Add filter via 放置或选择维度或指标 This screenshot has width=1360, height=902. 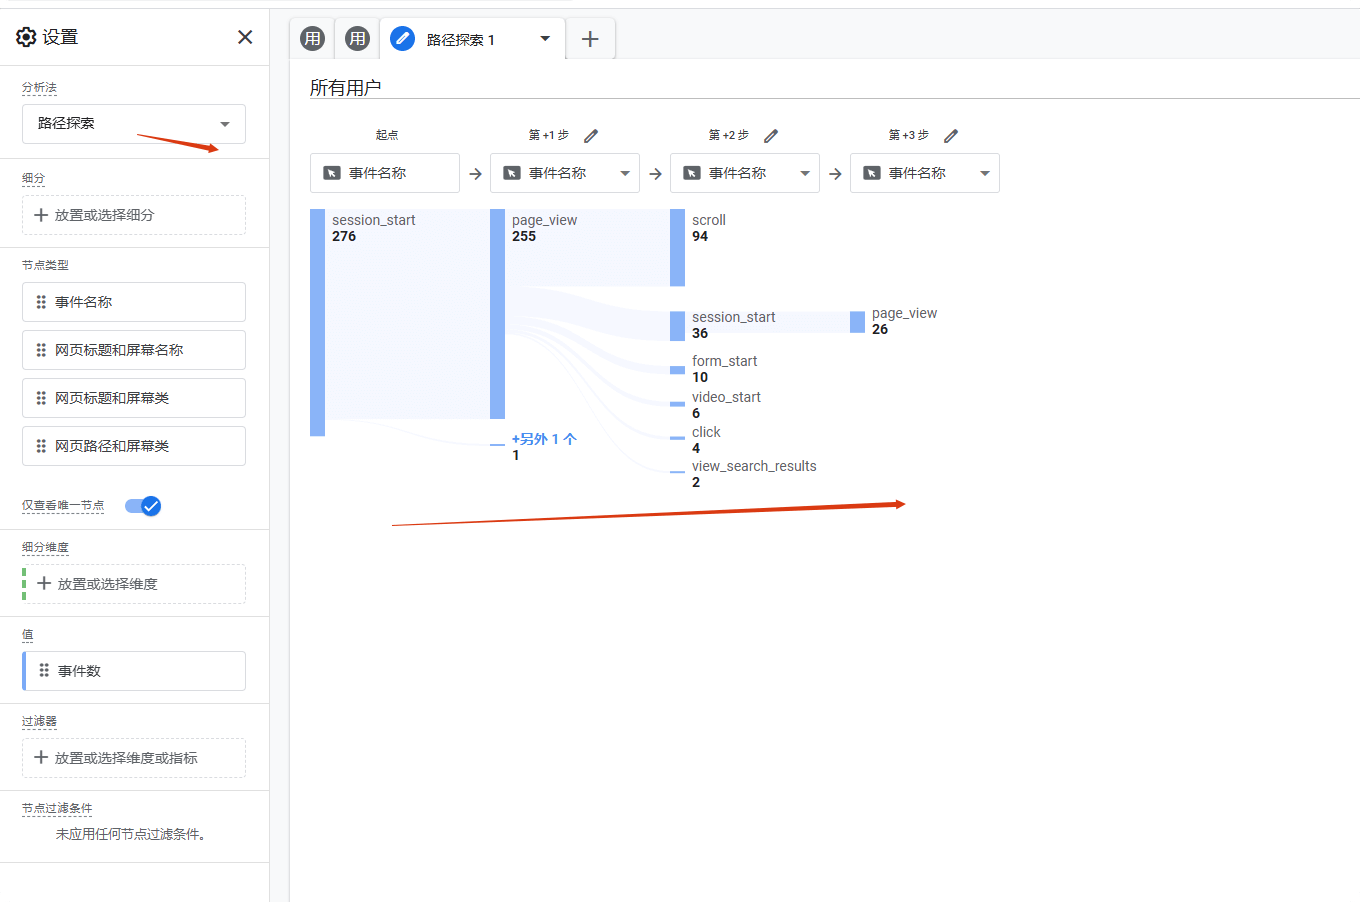(134, 758)
